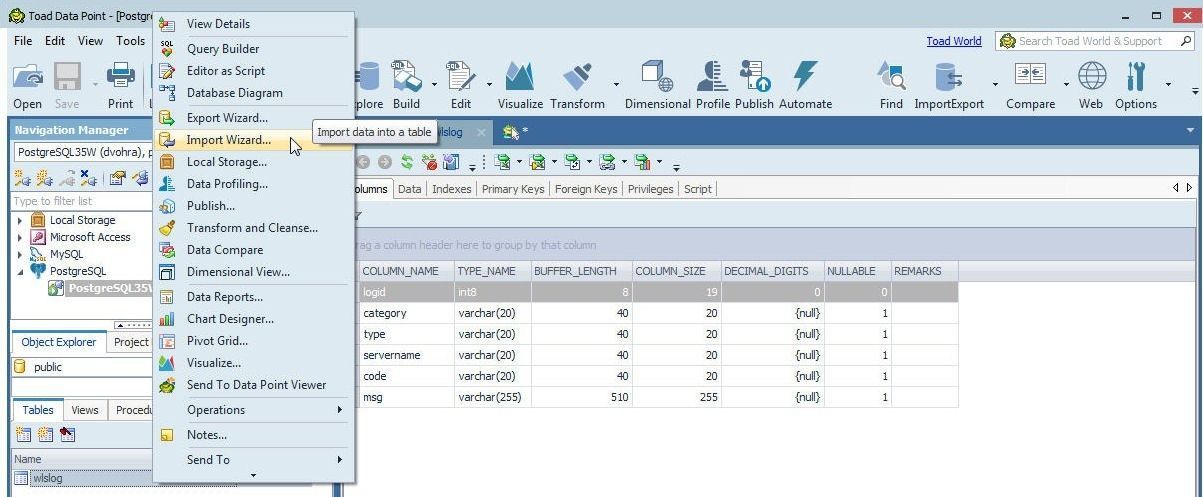
Task: Switch to the Views tab
Action: click(x=85, y=410)
